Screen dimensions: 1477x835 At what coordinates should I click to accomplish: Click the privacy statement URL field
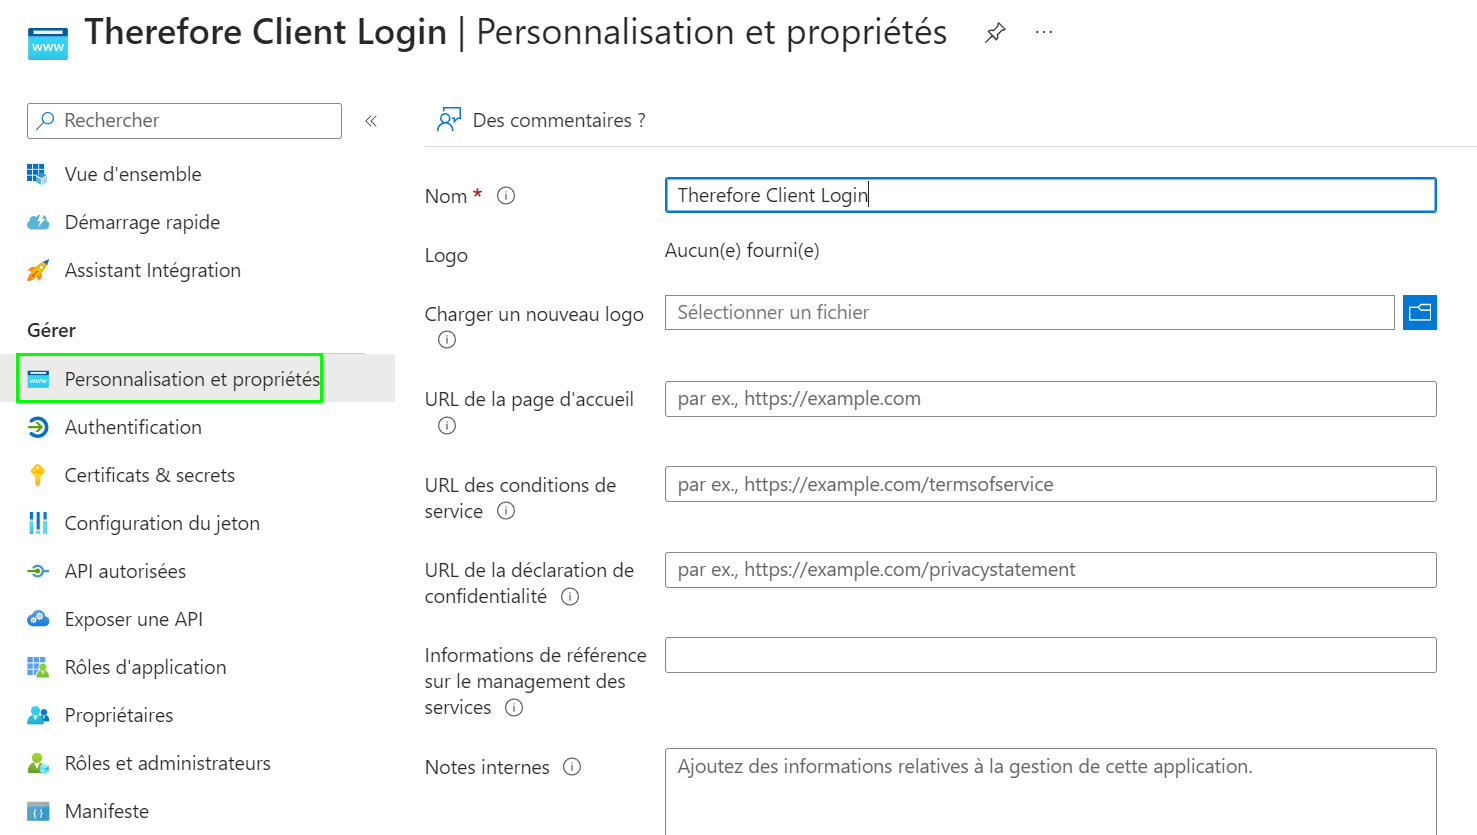[1050, 570]
